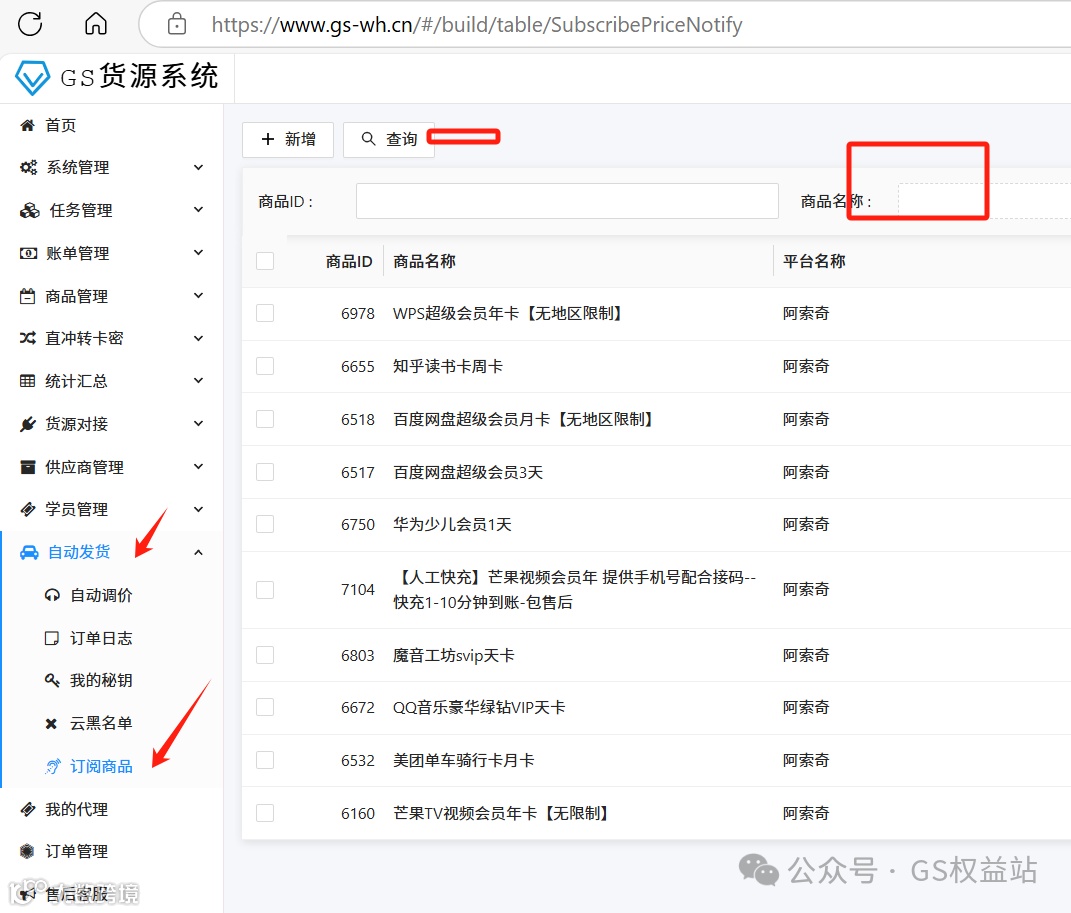Viewport: 1071px width, 913px height.
Task: Expand the 学员管理 menu chevron
Action: click(198, 509)
